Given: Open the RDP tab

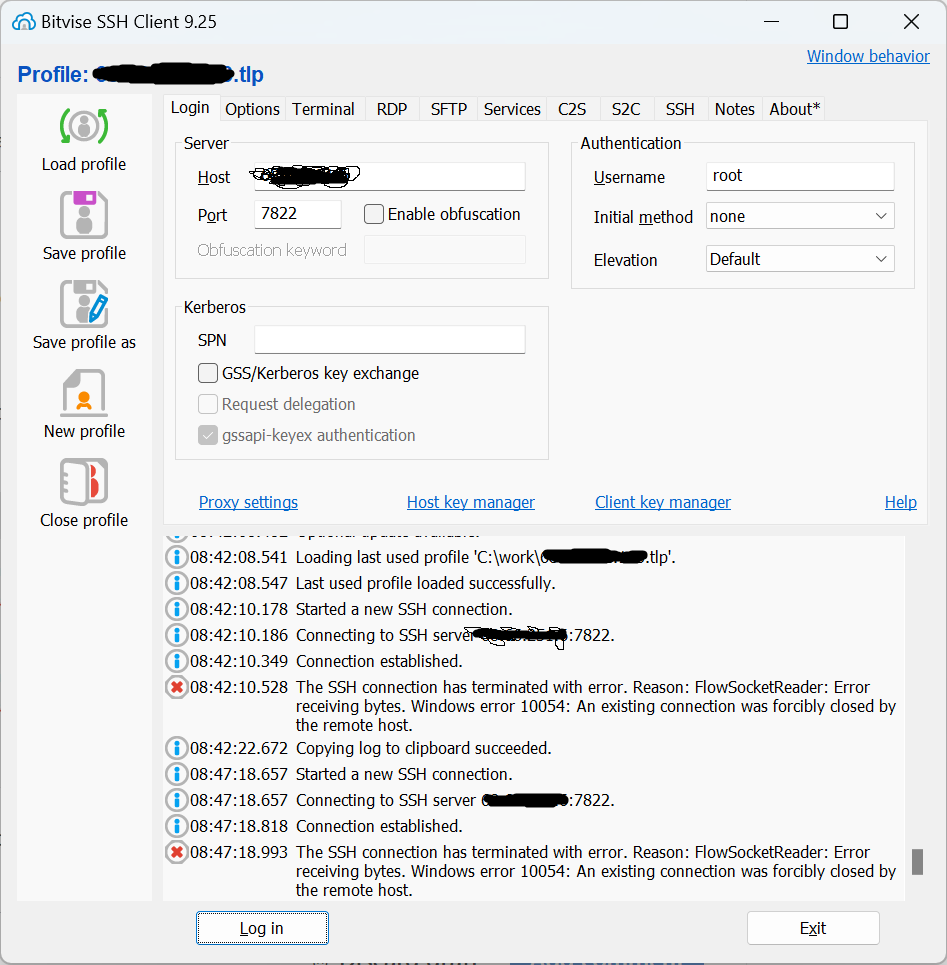Looking at the screenshot, I should (392, 109).
